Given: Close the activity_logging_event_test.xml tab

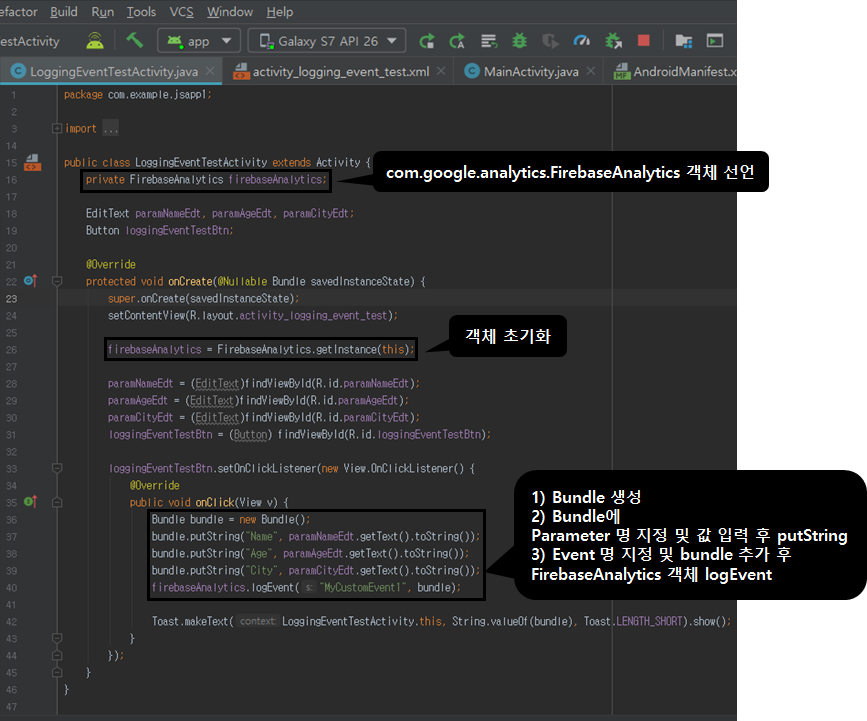Looking at the screenshot, I should tap(441, 71).
